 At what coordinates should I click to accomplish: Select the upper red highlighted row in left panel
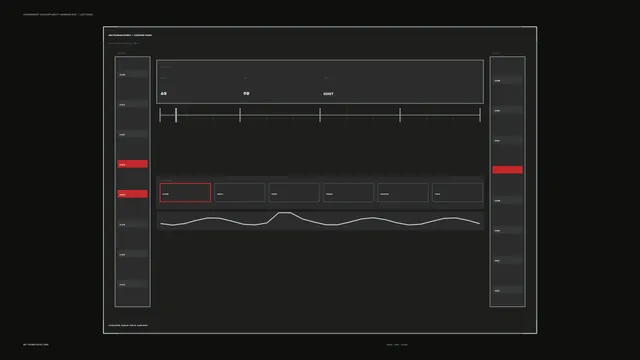click(133, 164)
